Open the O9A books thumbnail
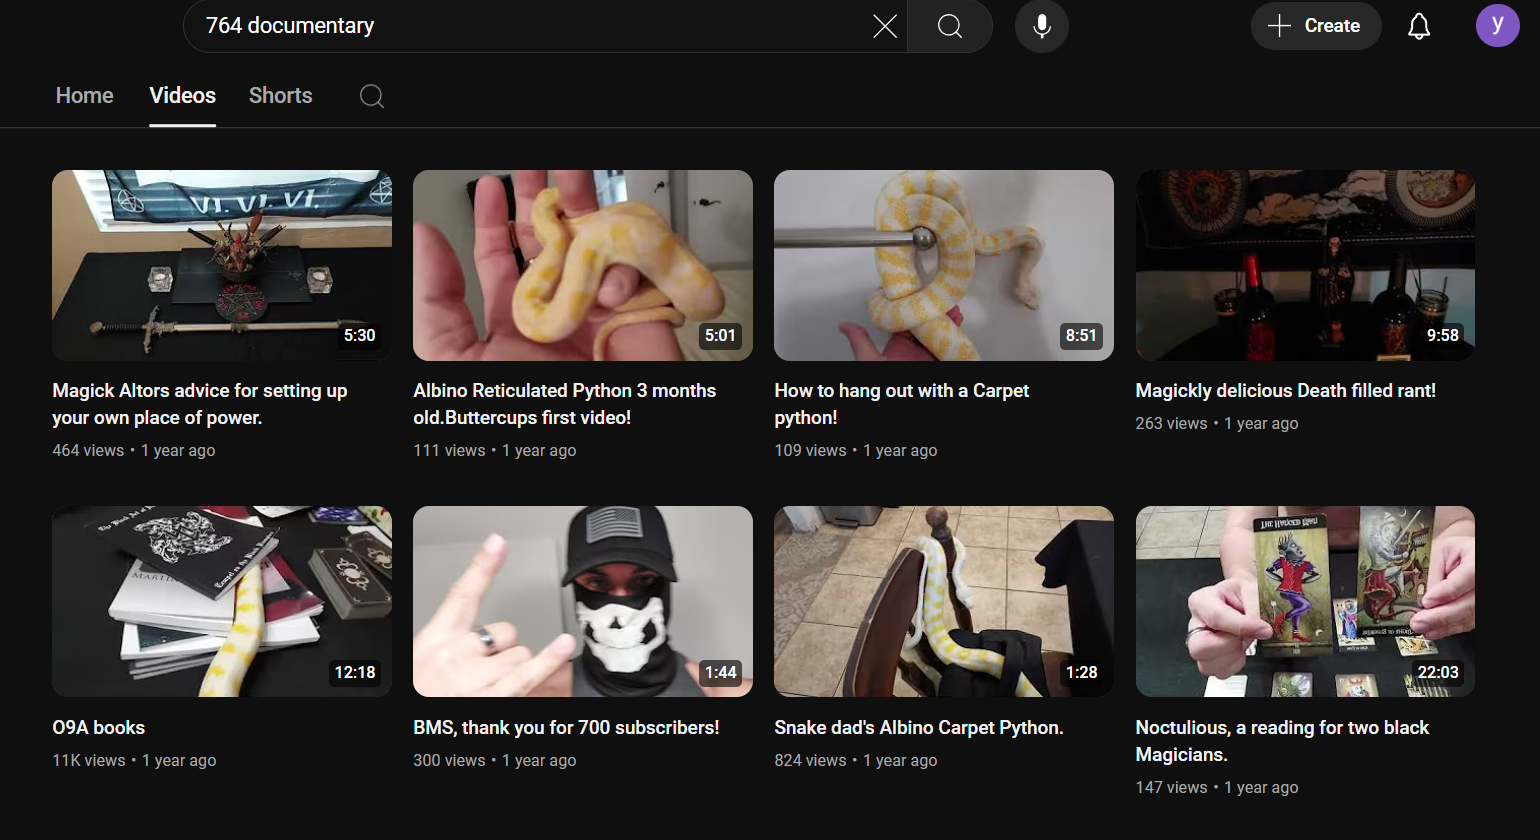The width and height of the screenshot is (1540, 840). (222, 601)
